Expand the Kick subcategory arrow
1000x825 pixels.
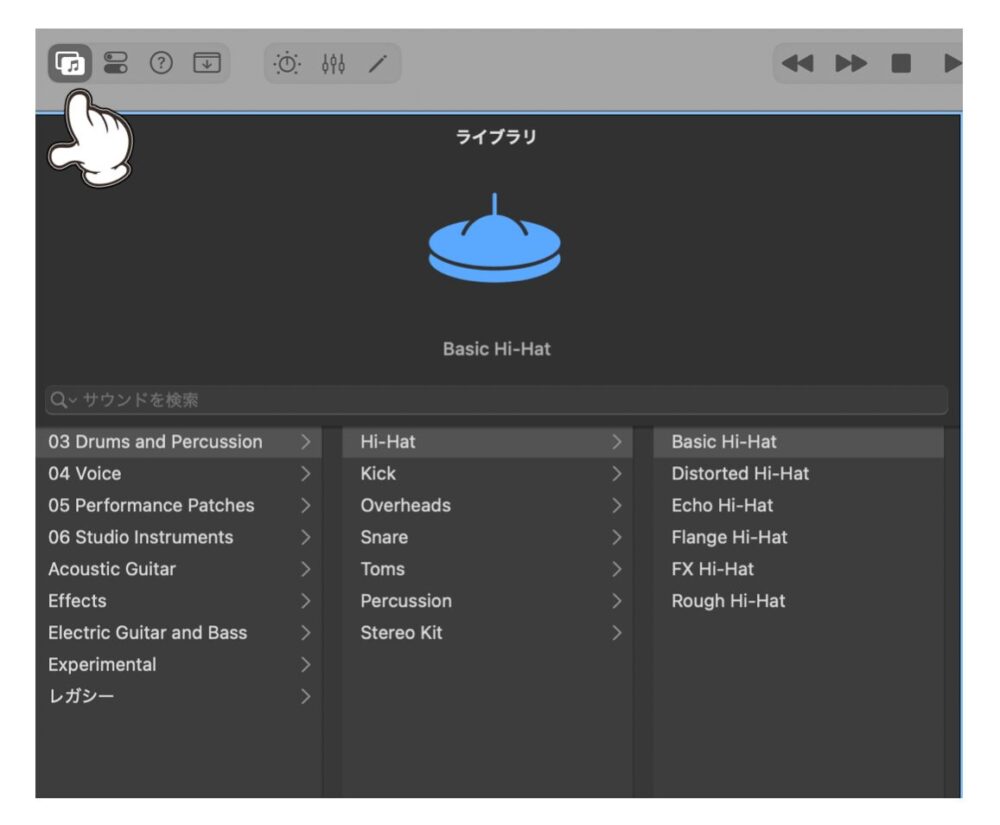(616, 474)
